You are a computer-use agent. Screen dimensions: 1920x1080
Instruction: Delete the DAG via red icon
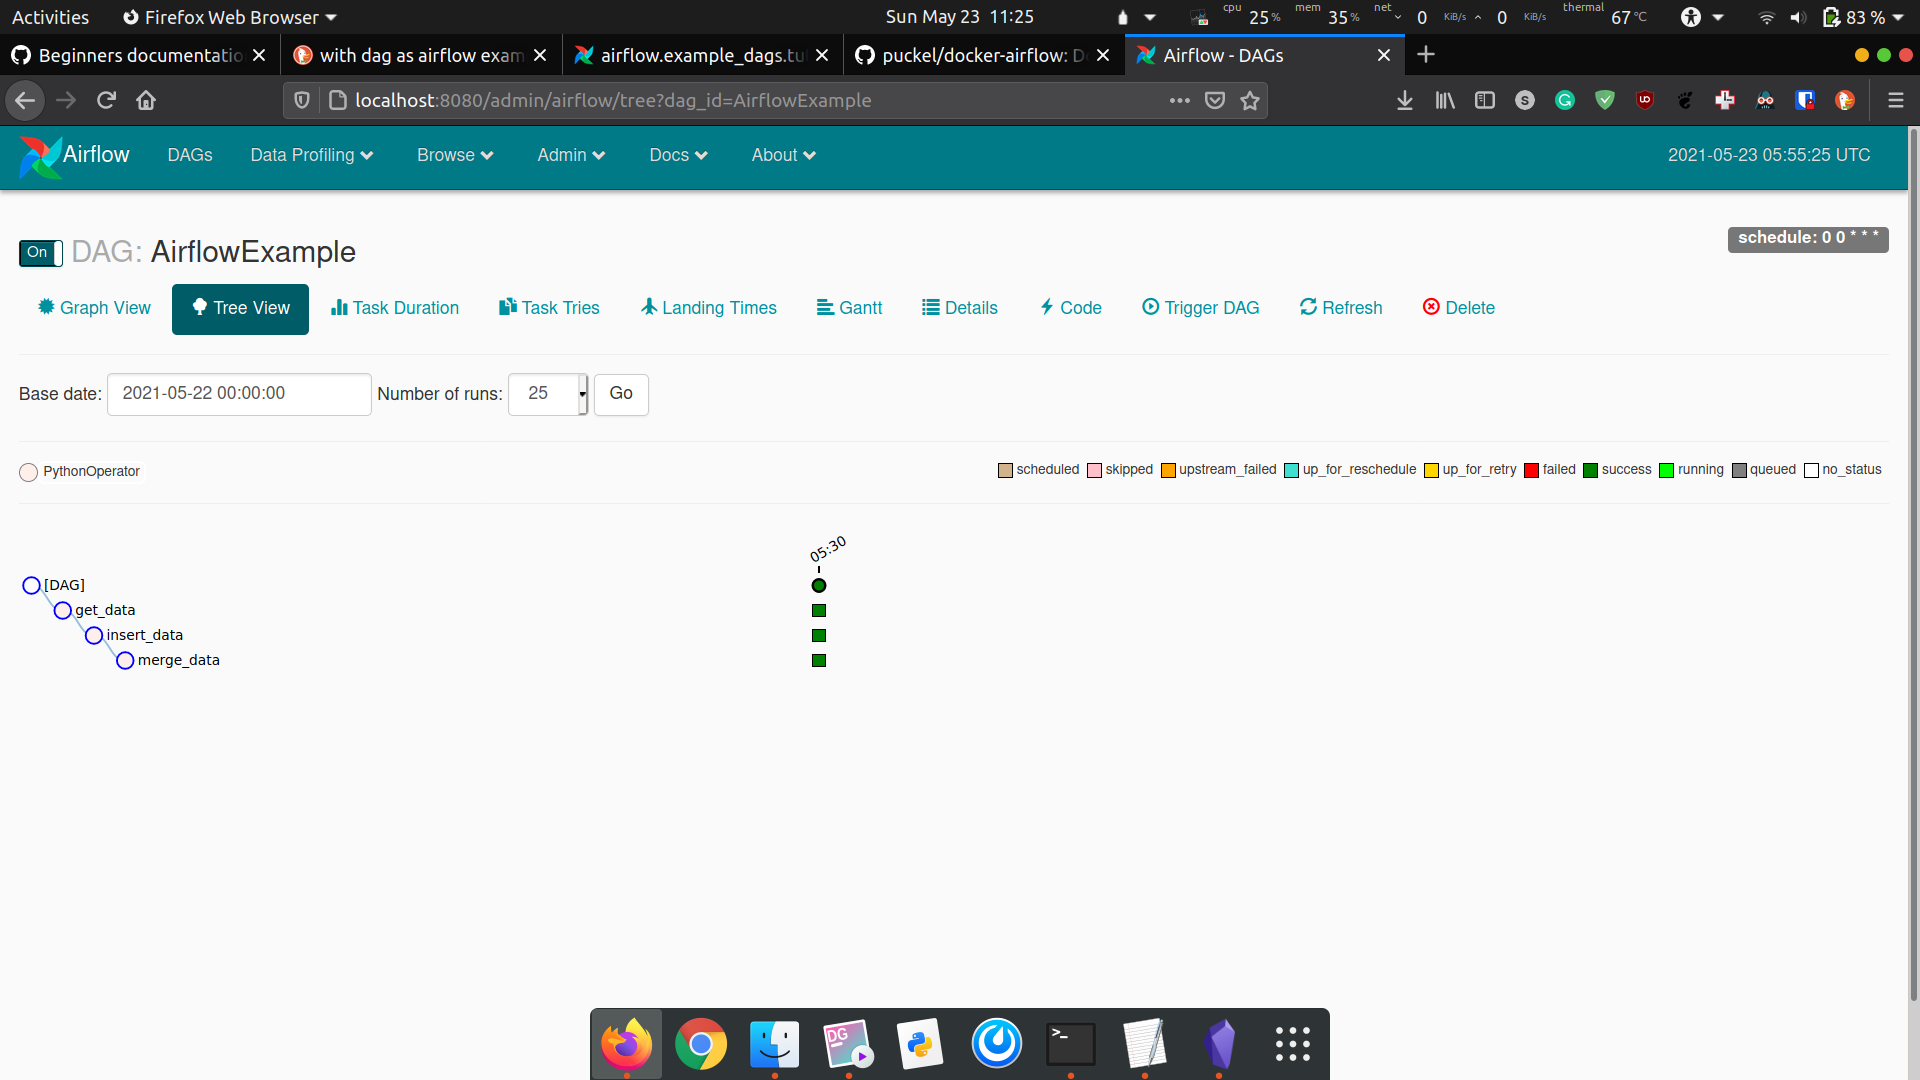pos(1431,307)
